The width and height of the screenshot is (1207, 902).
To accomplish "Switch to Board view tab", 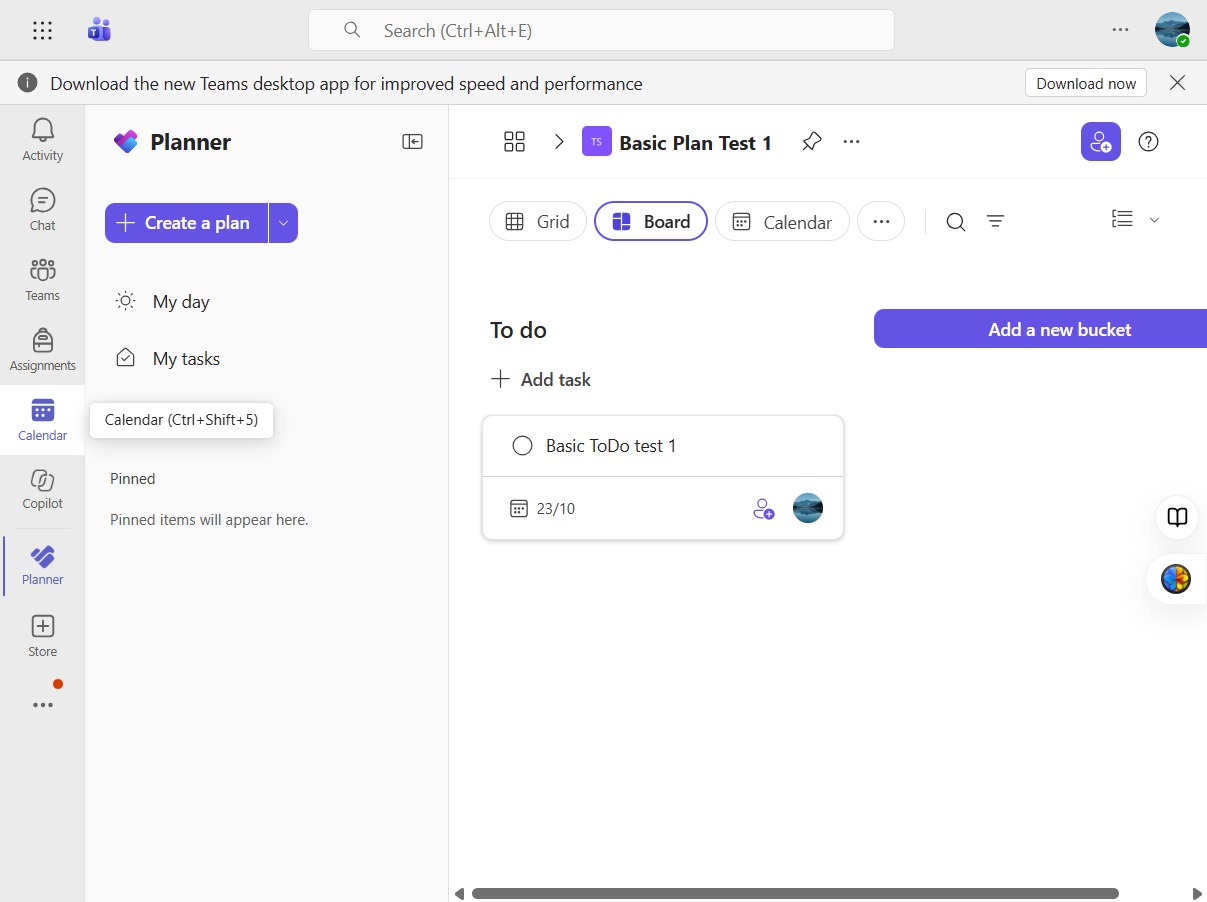I will click(651, 222).
